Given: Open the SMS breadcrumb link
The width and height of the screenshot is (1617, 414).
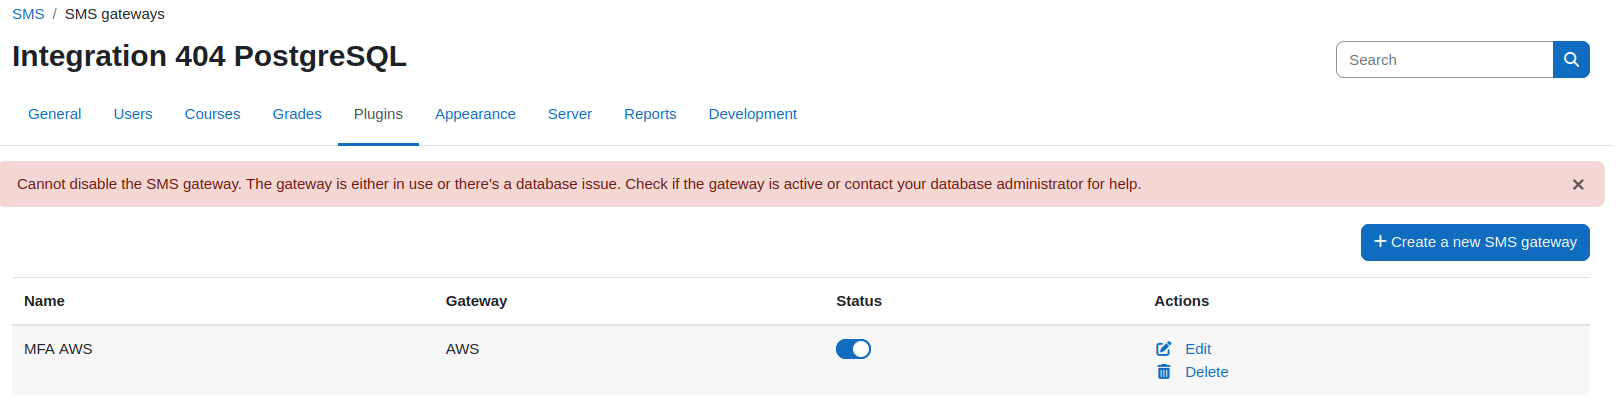Looking at the screenshot, I should point(28,14).
